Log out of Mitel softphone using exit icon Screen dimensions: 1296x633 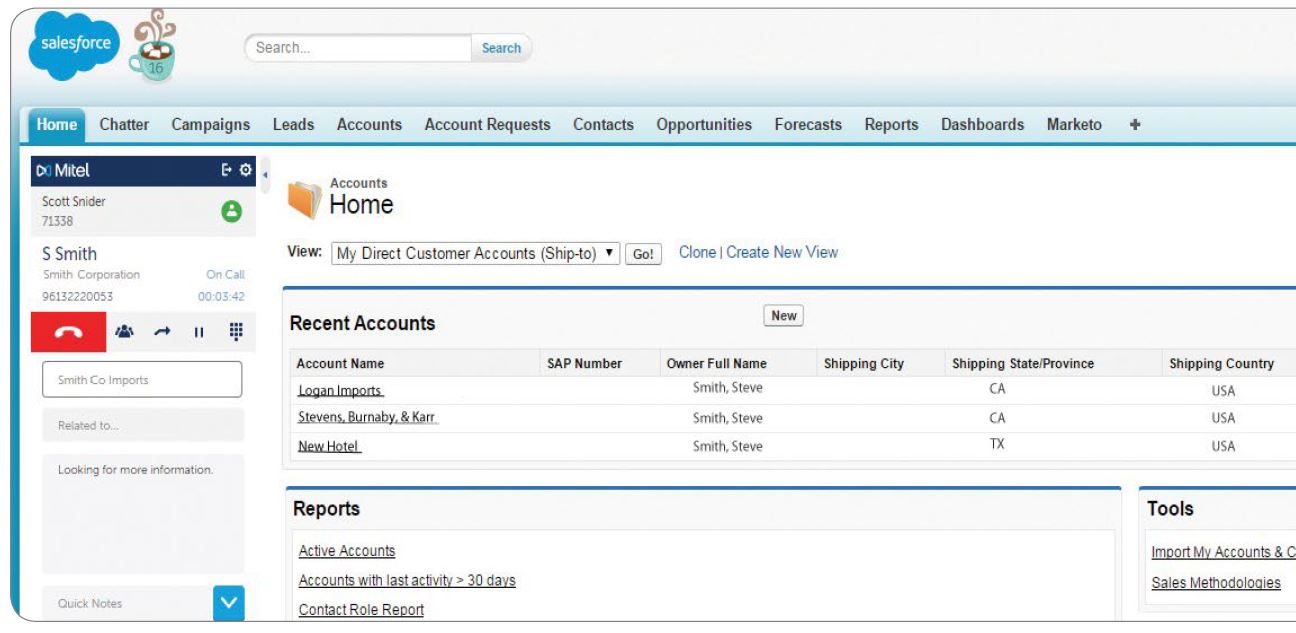click(226, 171)
